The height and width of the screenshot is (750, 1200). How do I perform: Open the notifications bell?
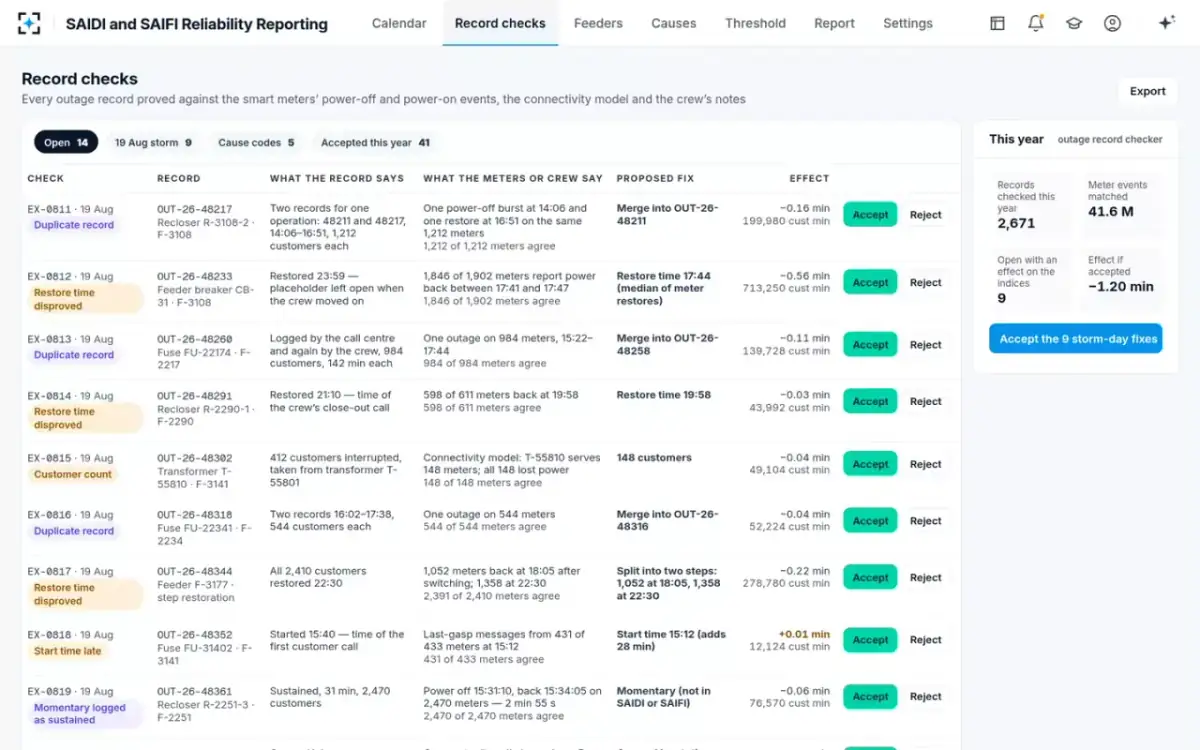coord(1036,23)
